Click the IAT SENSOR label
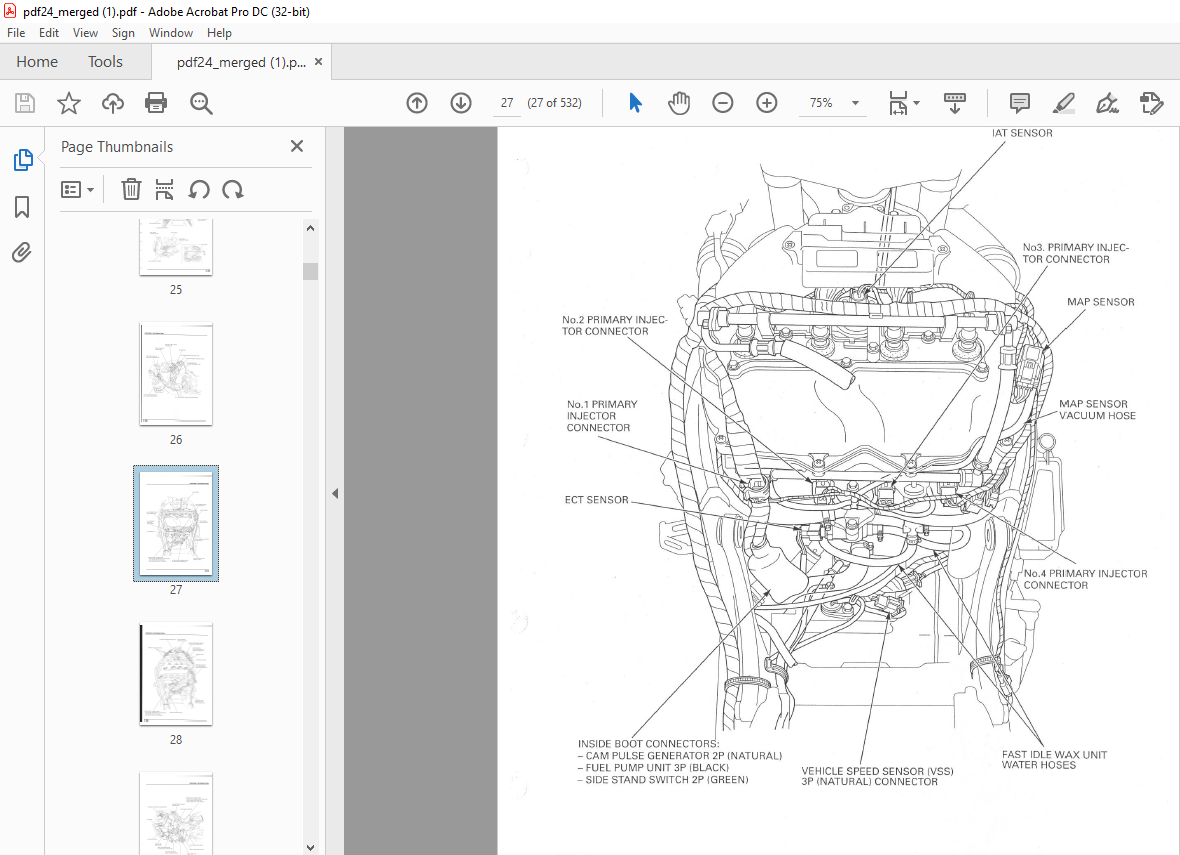 coord(1022,133)
